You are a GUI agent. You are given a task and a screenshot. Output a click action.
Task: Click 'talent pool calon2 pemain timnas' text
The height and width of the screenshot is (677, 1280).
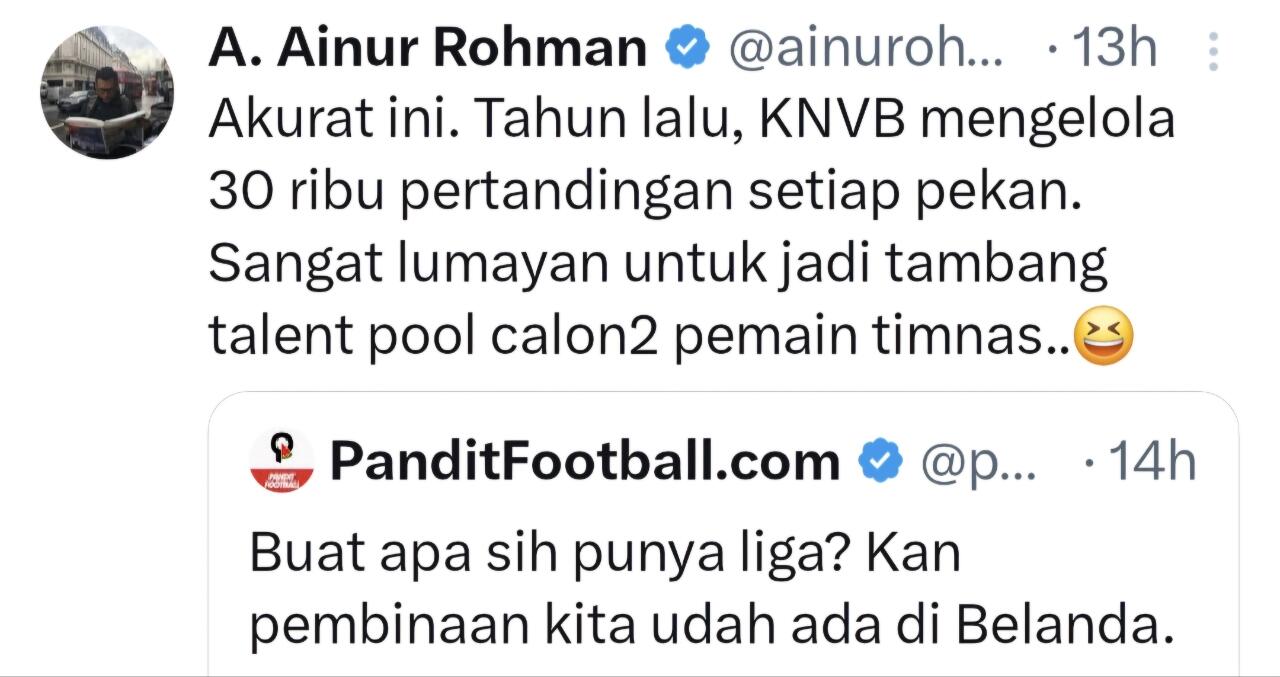(x=640, y=338)
